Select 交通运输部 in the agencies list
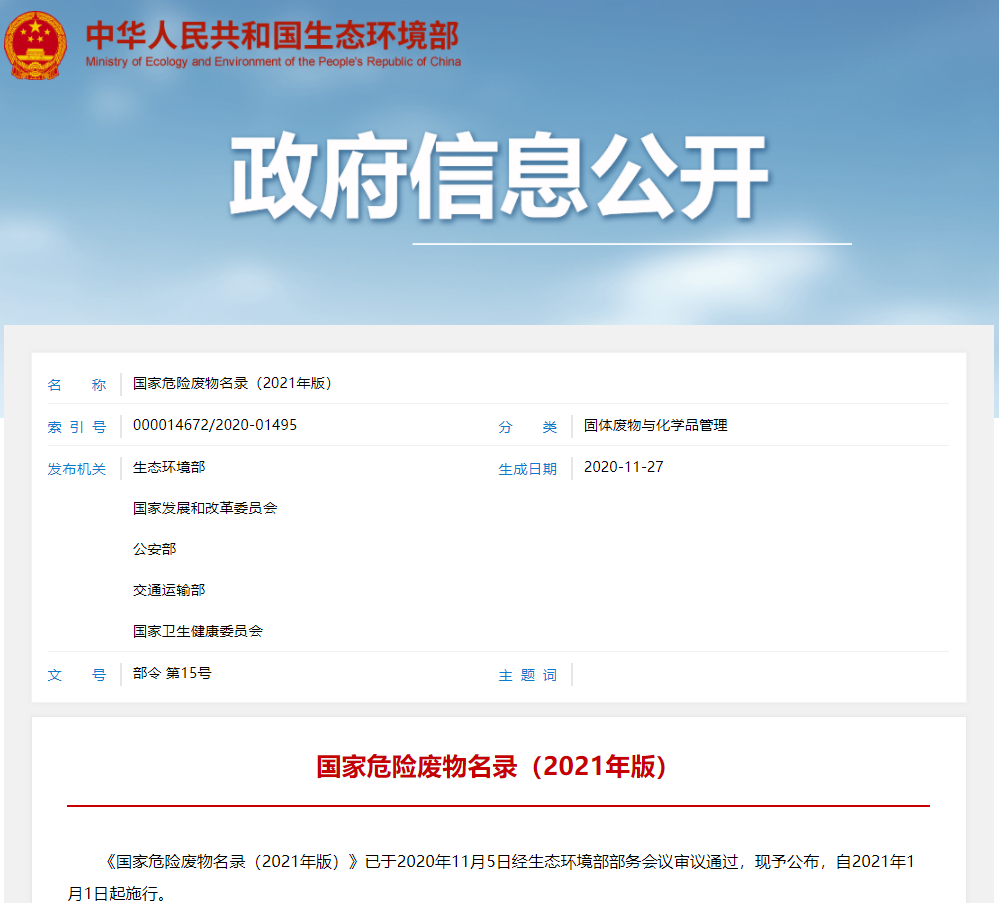The height and width of the screenshot is (903, 999). pyautogui.click(x=169, y=590)
